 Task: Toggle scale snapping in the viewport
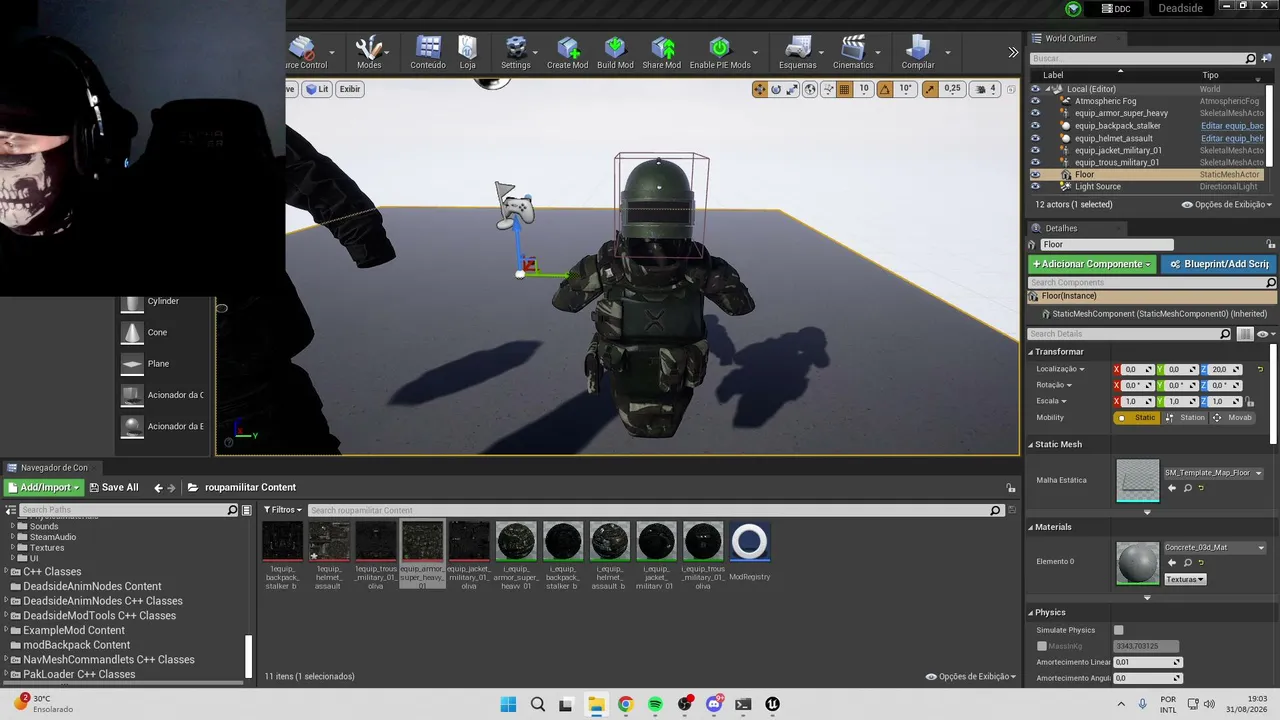[x=930, y=89]
